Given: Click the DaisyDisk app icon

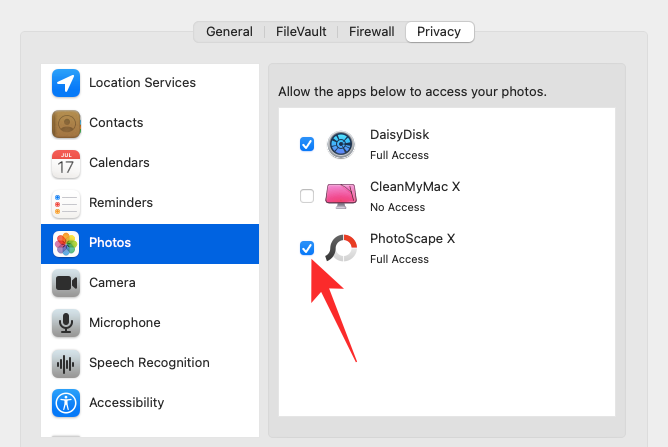Looking at the screenshot, I should click(342, 144).
